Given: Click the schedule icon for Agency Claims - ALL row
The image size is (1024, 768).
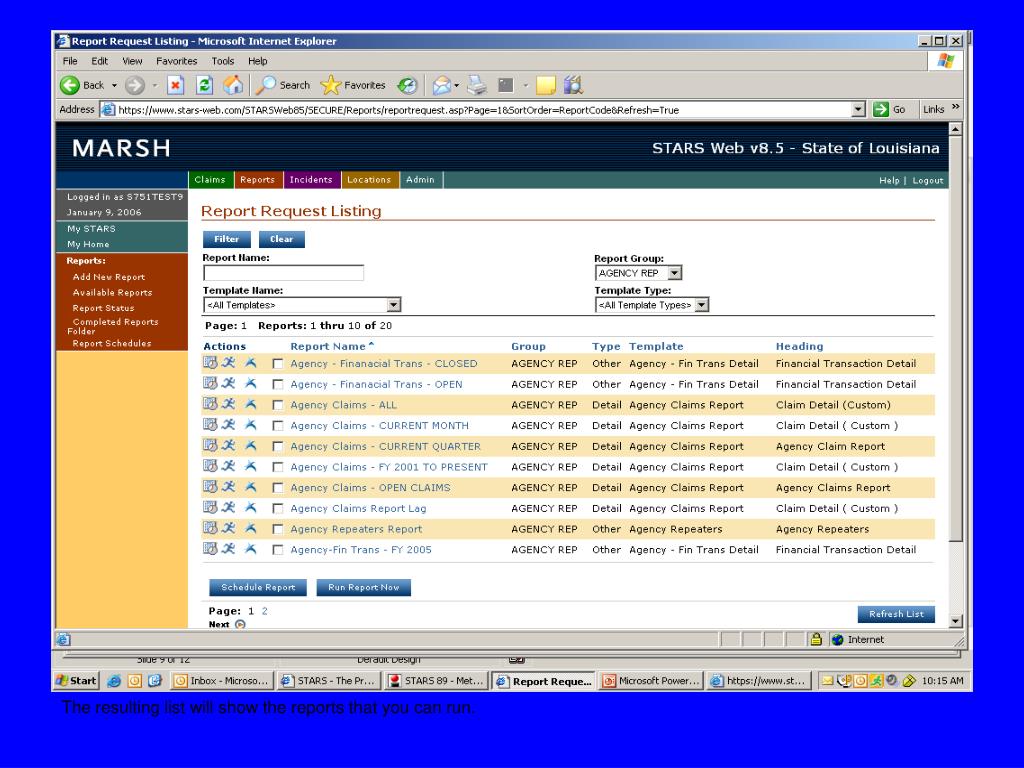Looking at the screenshot, I should tap(210, 404).
